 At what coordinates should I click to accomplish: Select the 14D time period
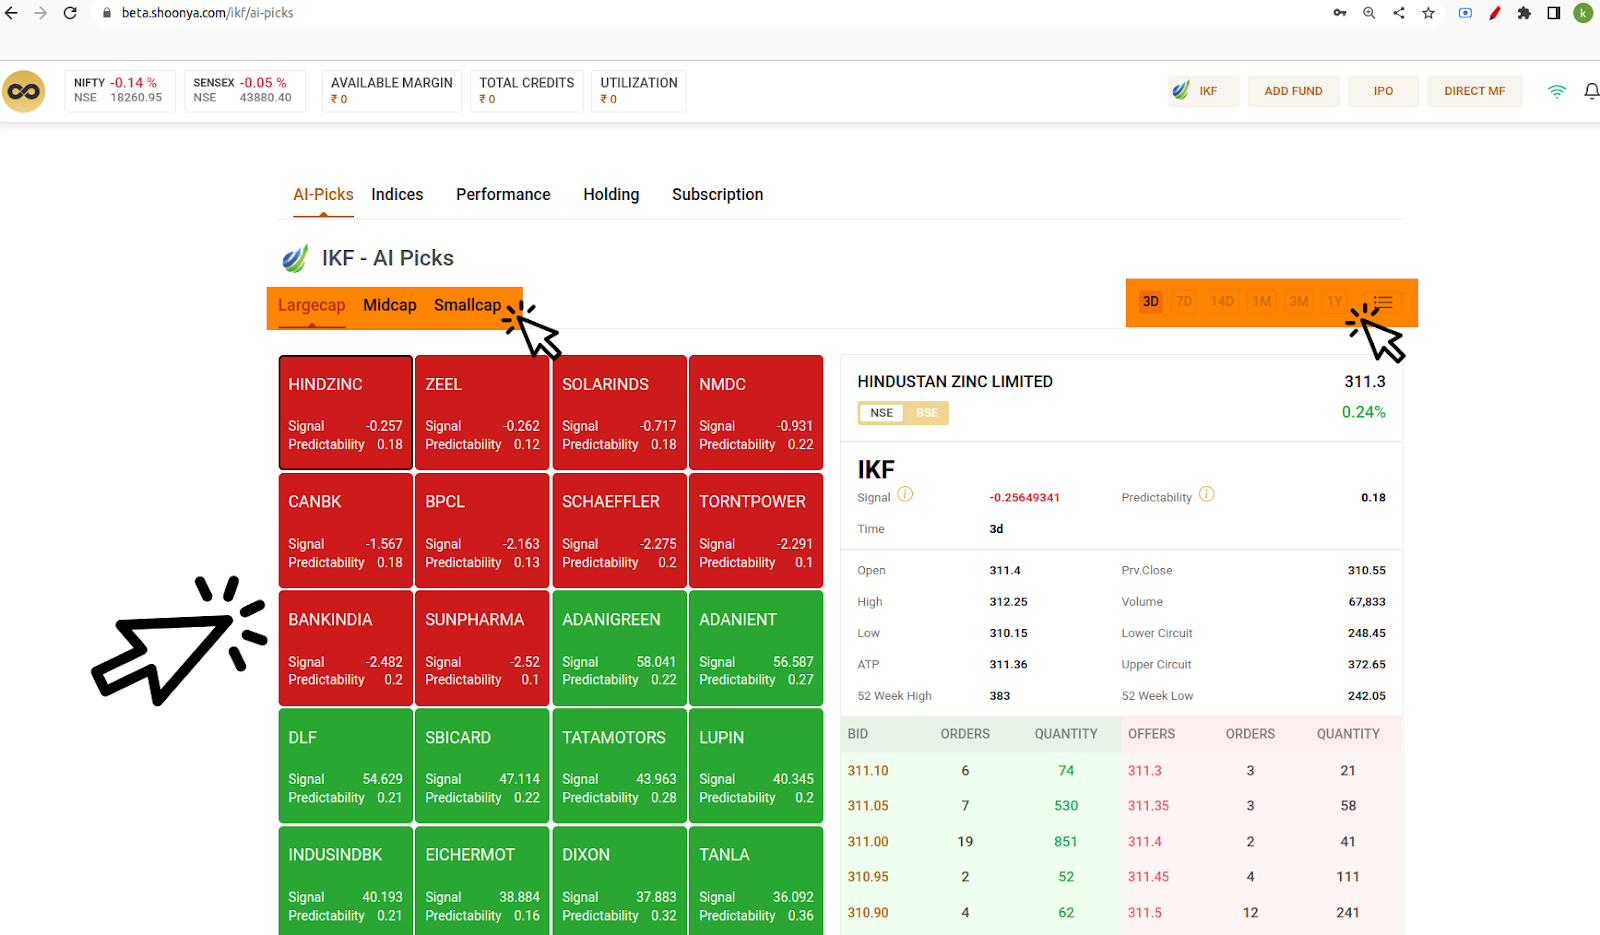point(1222,301)
